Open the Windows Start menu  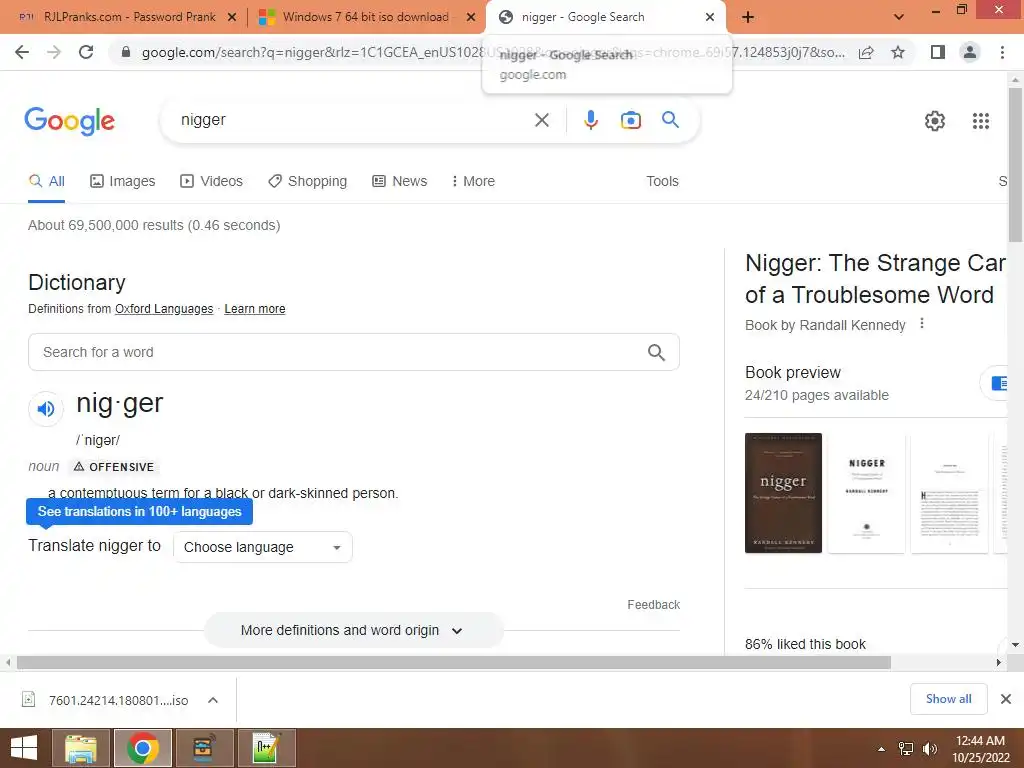24,748
